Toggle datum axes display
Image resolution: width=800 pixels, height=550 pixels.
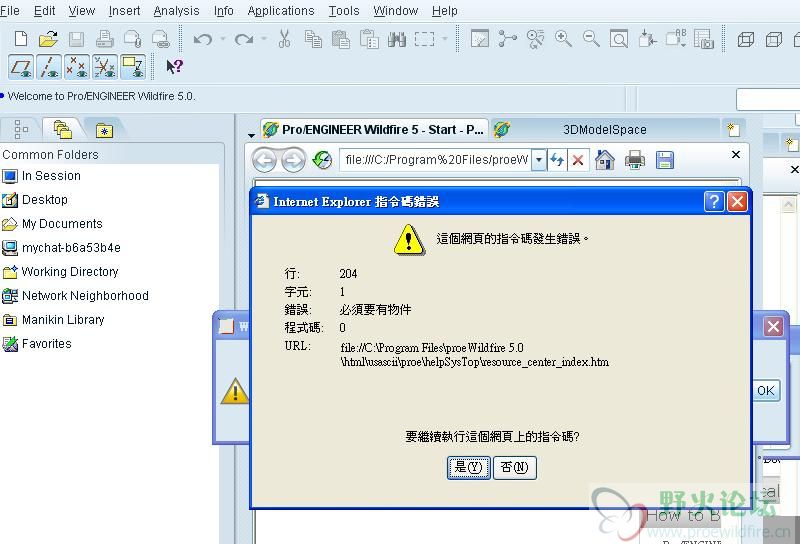coord(49,67)
